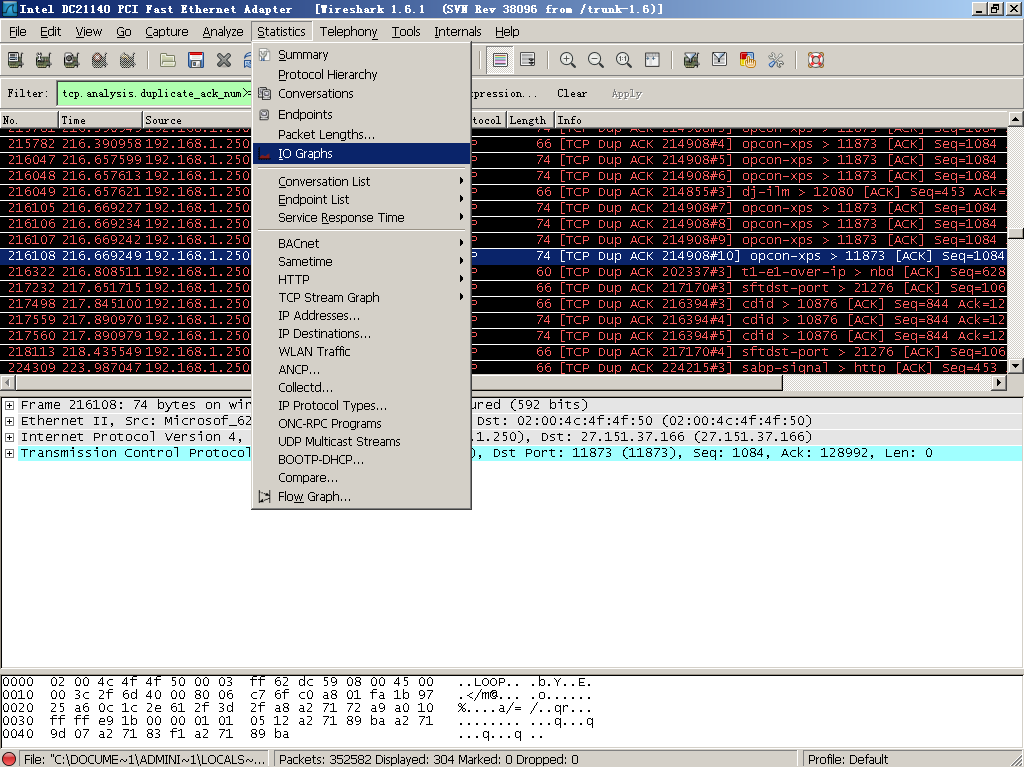This screenshot has width=1024, height=768.
Task: Click the help lifebuoy icon
Action: click(816, 60)
